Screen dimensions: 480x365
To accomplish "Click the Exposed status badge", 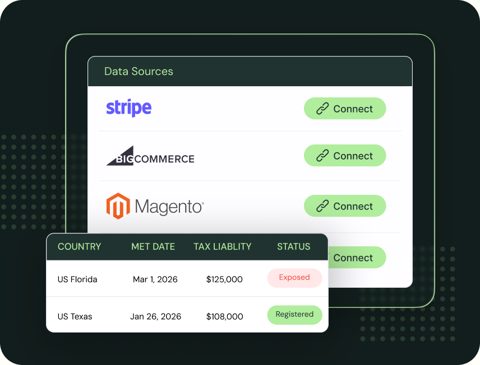I will click(294, 278).
